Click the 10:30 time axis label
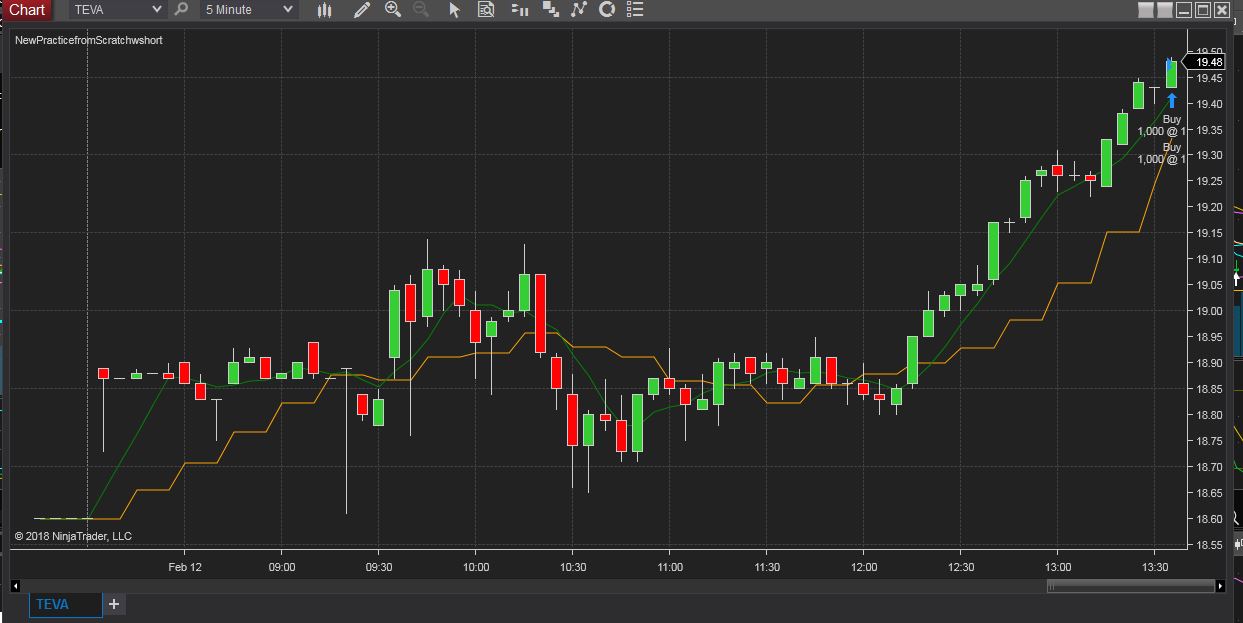The height and width of the screenshot is (623, 1243). [x=573, y=567]
